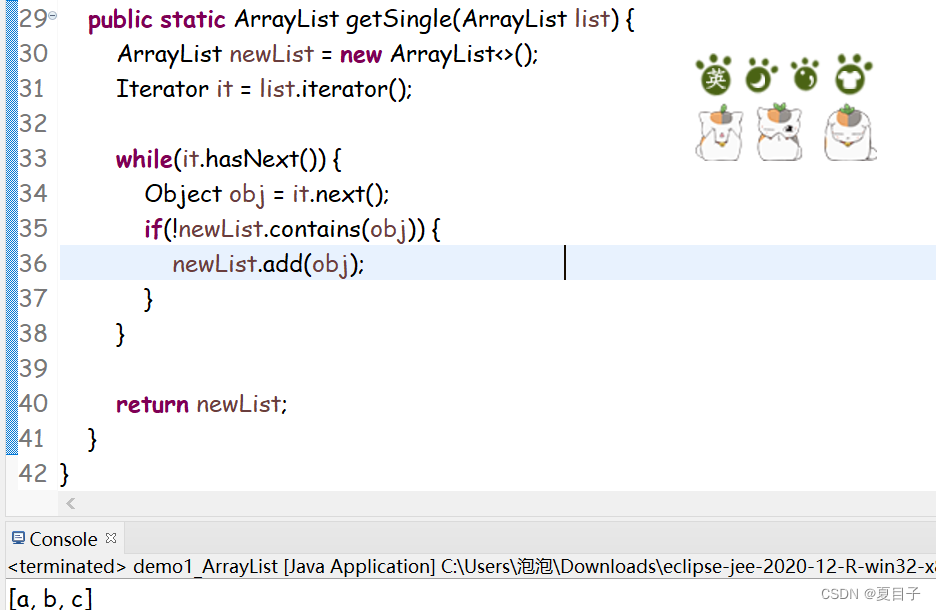Click 'Iterator it = list.iterator();' line
The width and height of the screenshot is (936, 610).
(264, 89)
